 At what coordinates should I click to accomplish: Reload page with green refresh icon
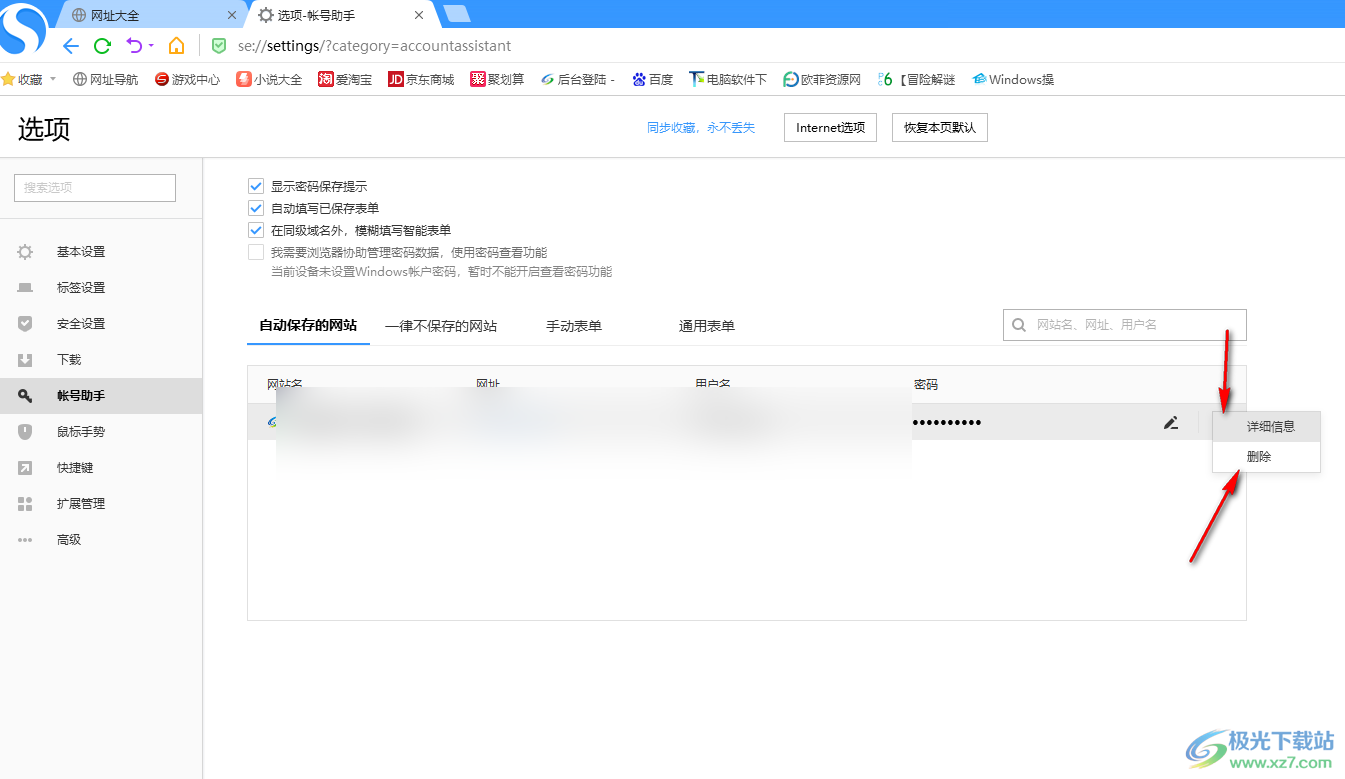102,46
